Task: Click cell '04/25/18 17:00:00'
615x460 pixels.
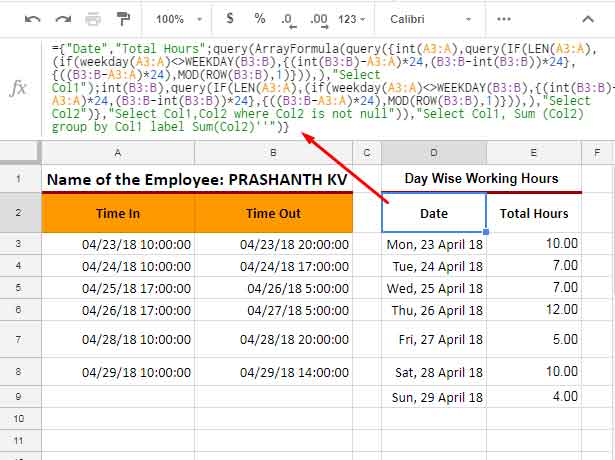Action: click(x=118, y=288)
